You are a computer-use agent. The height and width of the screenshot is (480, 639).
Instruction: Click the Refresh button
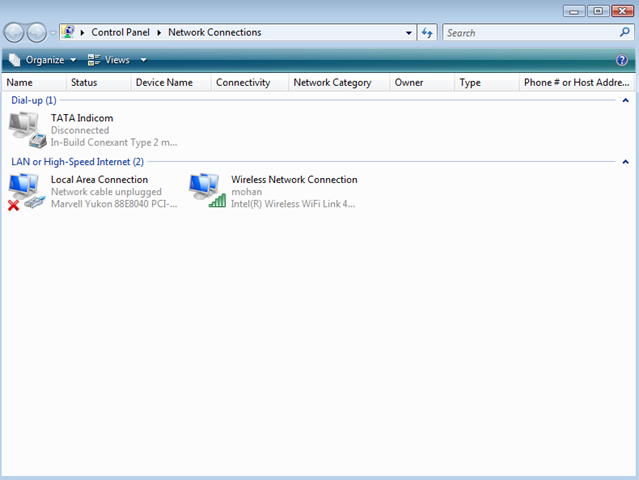tap(427, 33)
